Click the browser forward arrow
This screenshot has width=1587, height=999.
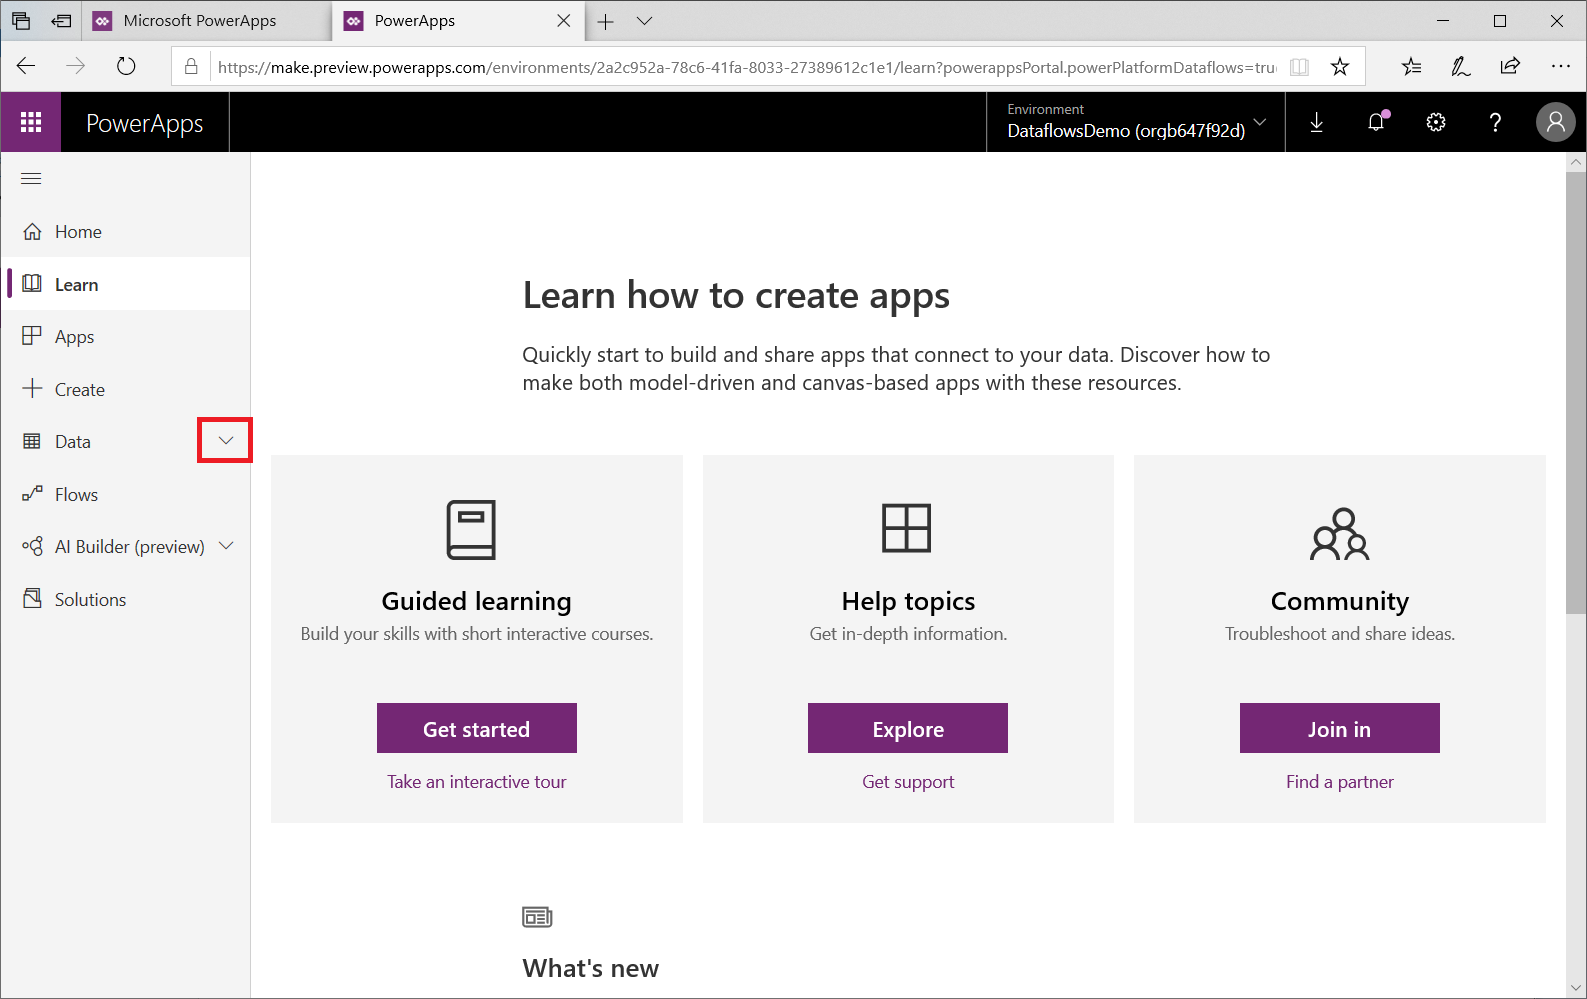click(x=76, y=67)
